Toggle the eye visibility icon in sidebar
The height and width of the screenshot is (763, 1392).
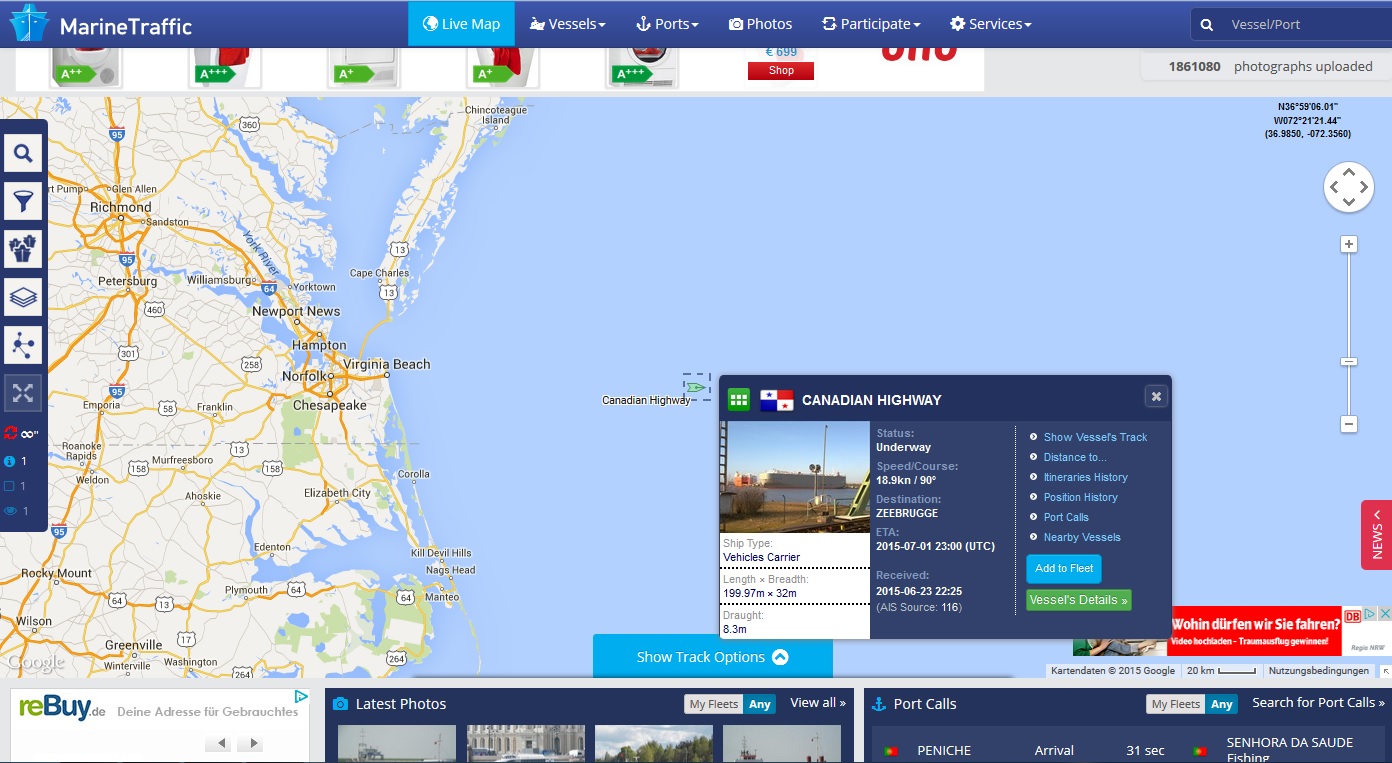9,511
